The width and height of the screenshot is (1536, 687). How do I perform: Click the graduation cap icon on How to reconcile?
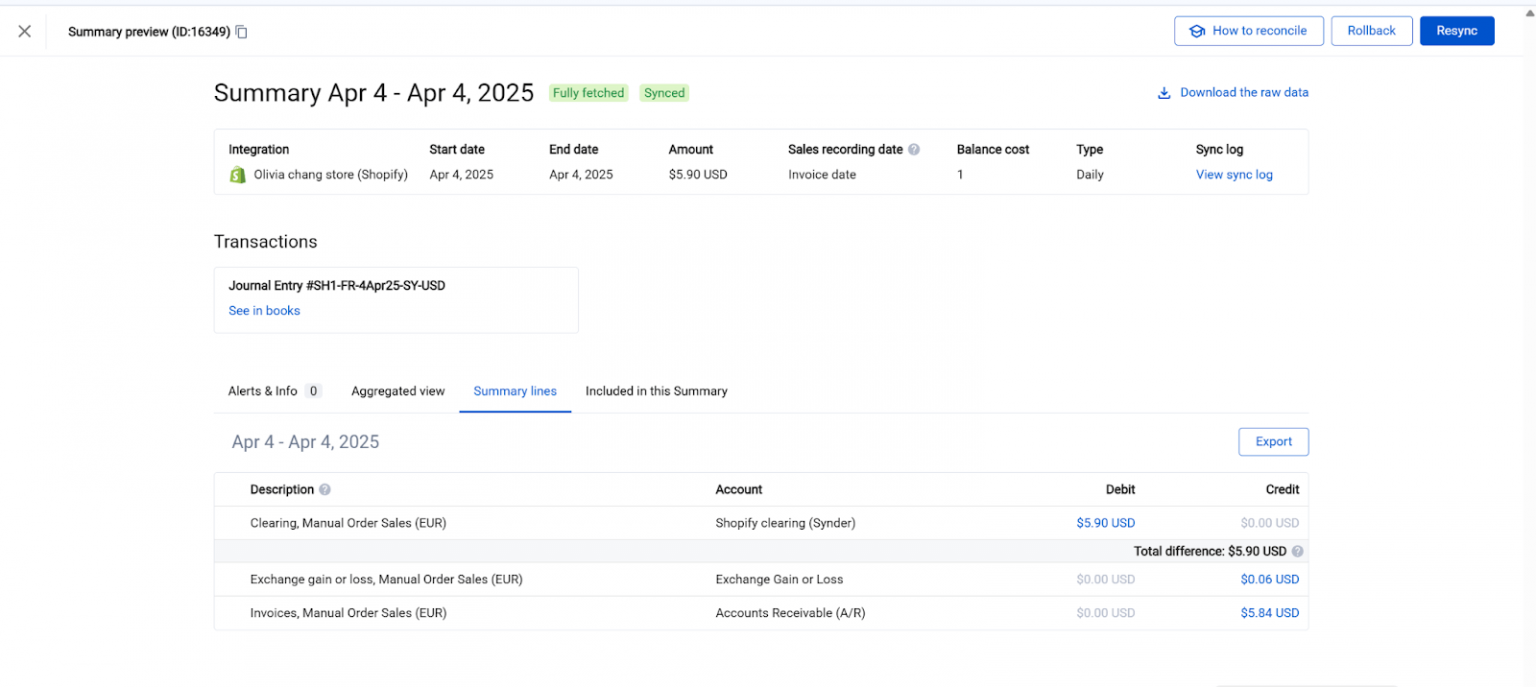(x=1197, y=31)
